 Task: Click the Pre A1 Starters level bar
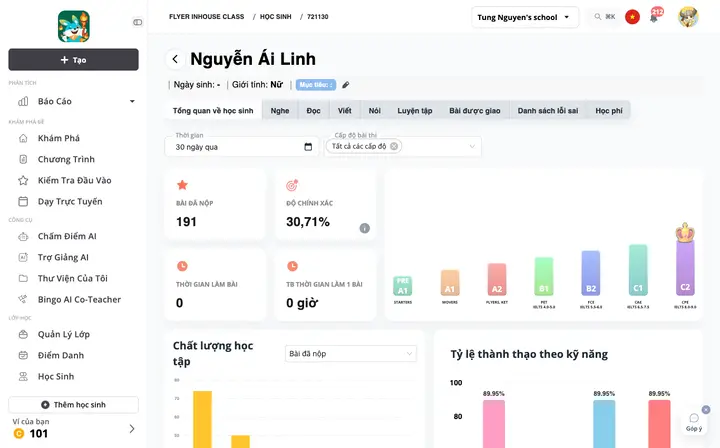403,286
